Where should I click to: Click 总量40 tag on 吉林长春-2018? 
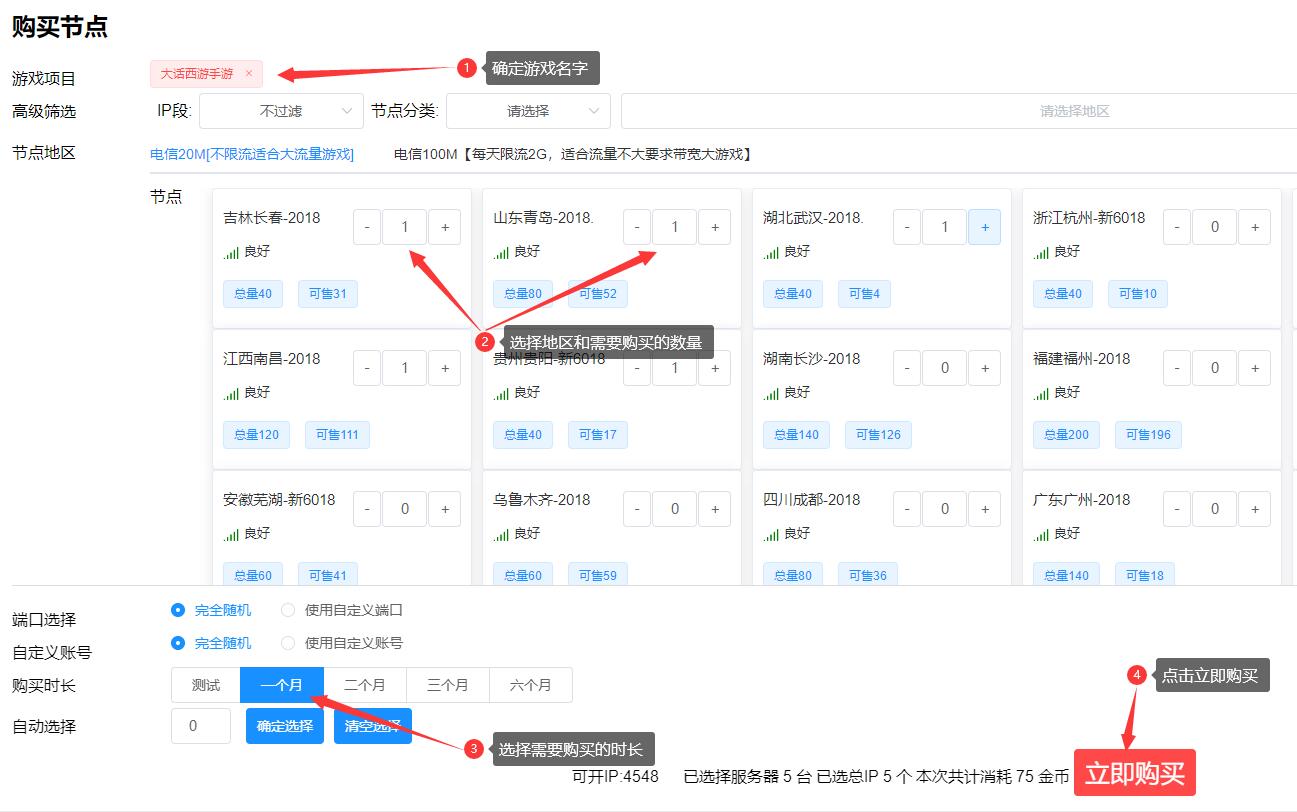pyautogui.click(x=253, y=293)
